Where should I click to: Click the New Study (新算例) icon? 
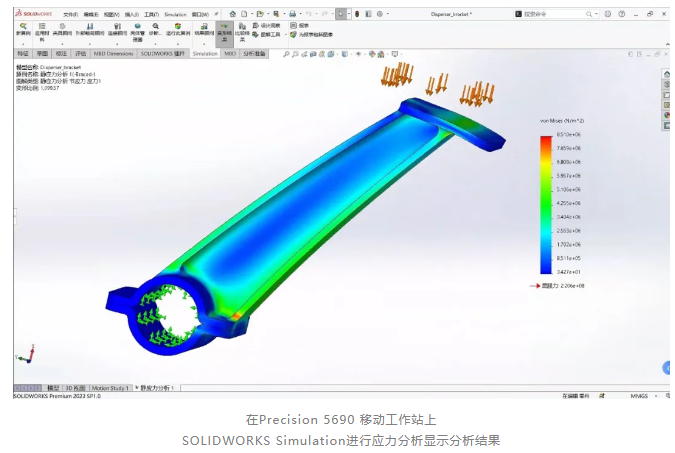23,27
